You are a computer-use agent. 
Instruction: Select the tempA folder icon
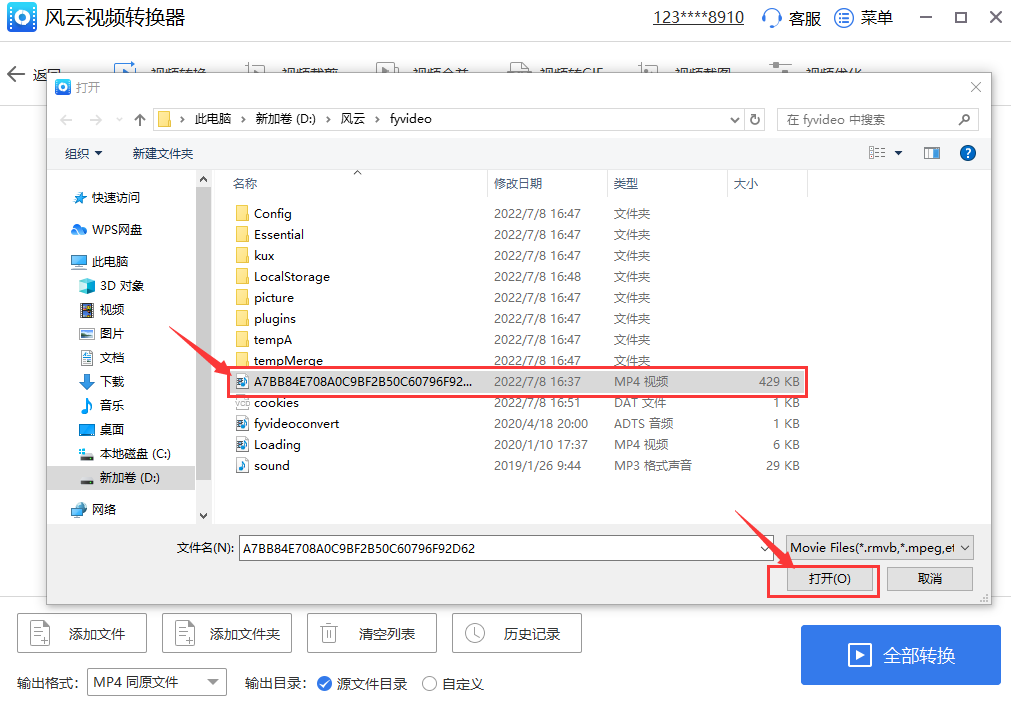tap(242, 339)
